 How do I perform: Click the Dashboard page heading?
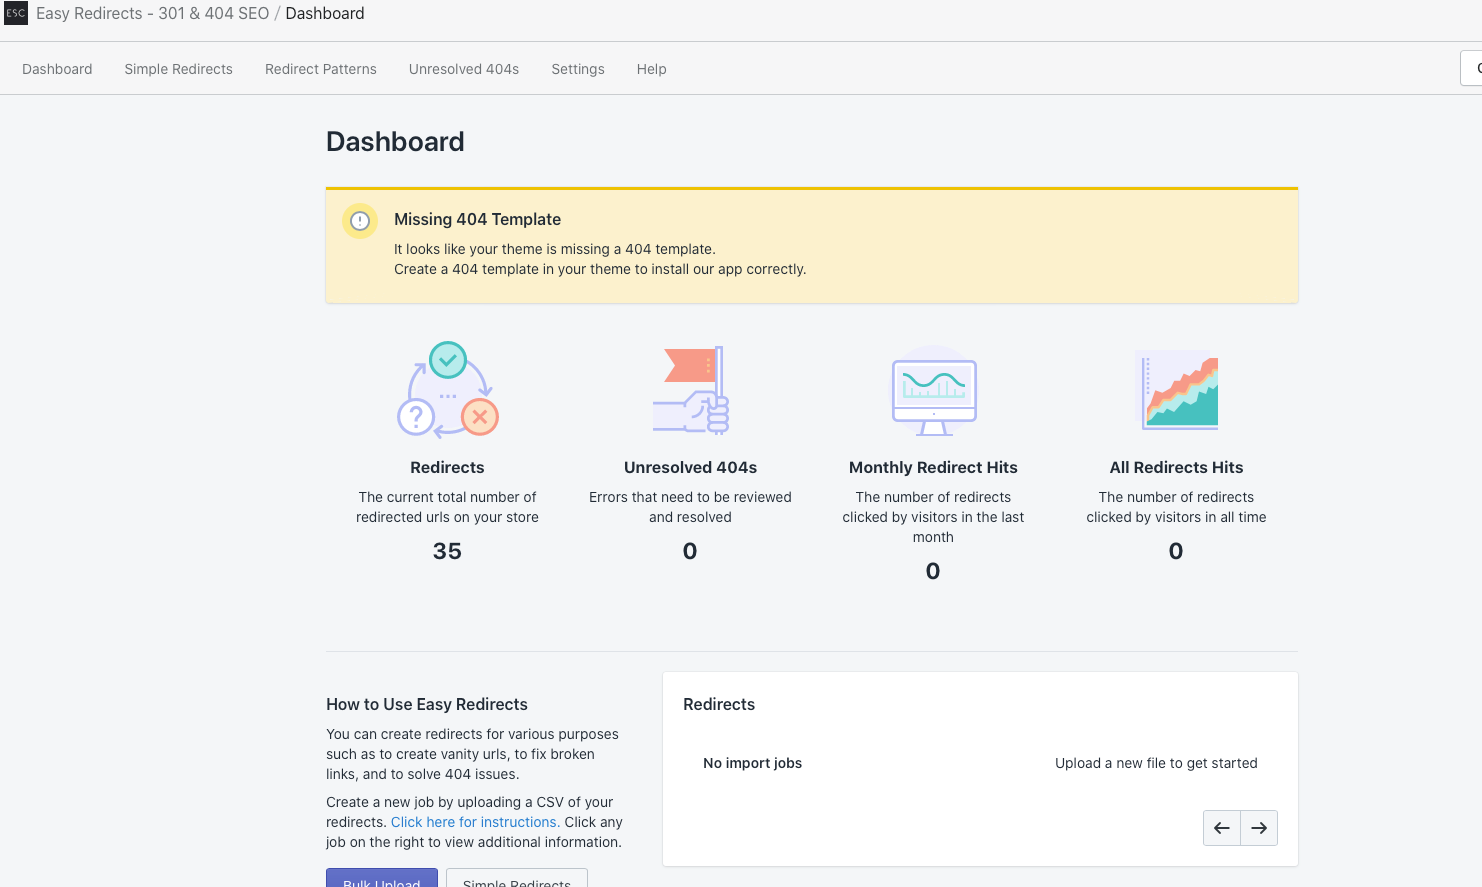point(395,141)
